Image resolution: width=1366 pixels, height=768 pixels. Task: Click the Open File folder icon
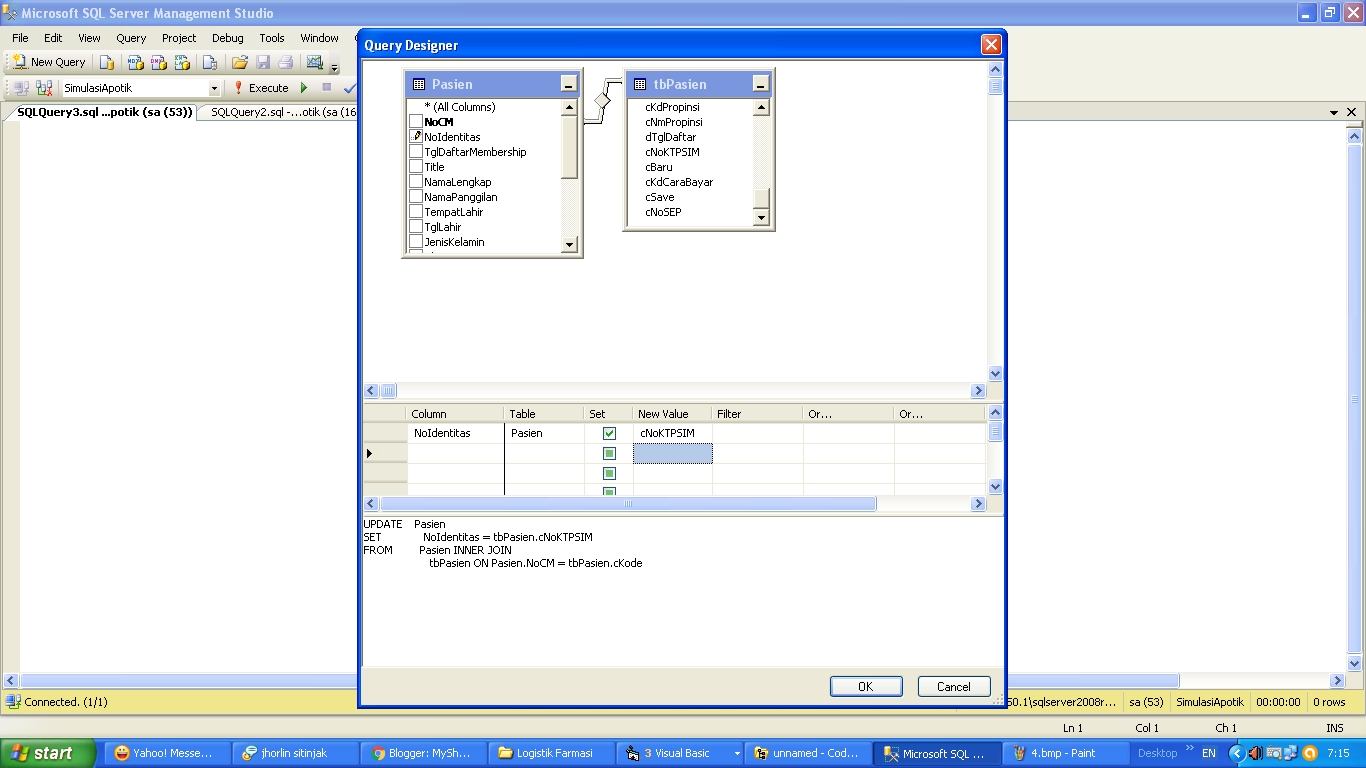[240, 62]
